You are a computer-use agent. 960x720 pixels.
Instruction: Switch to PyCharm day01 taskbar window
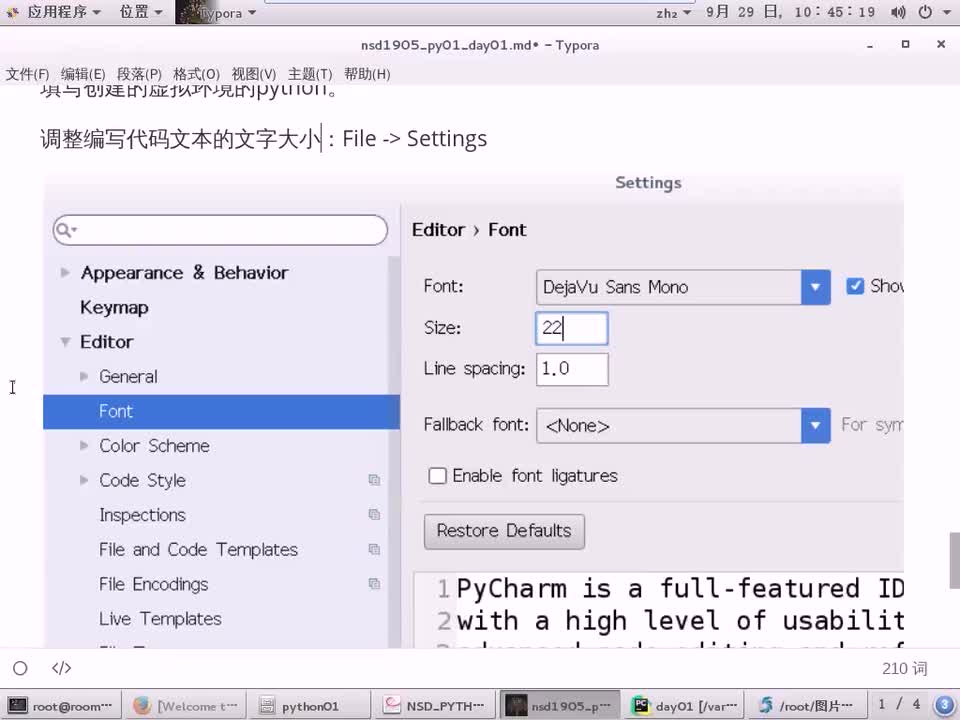point(683,706)
